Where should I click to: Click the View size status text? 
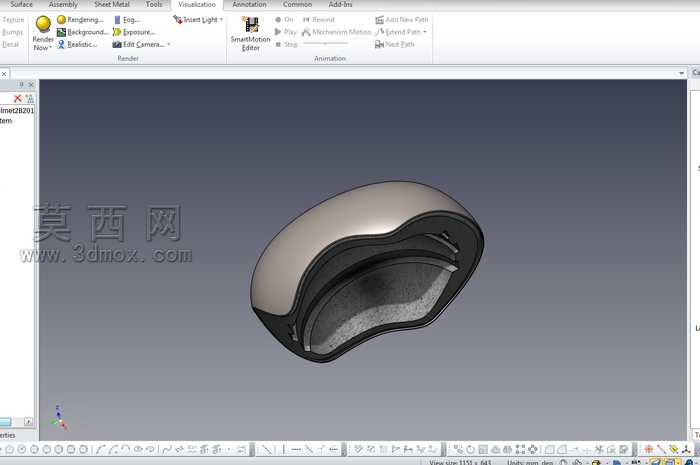click(x=460, y=462)
